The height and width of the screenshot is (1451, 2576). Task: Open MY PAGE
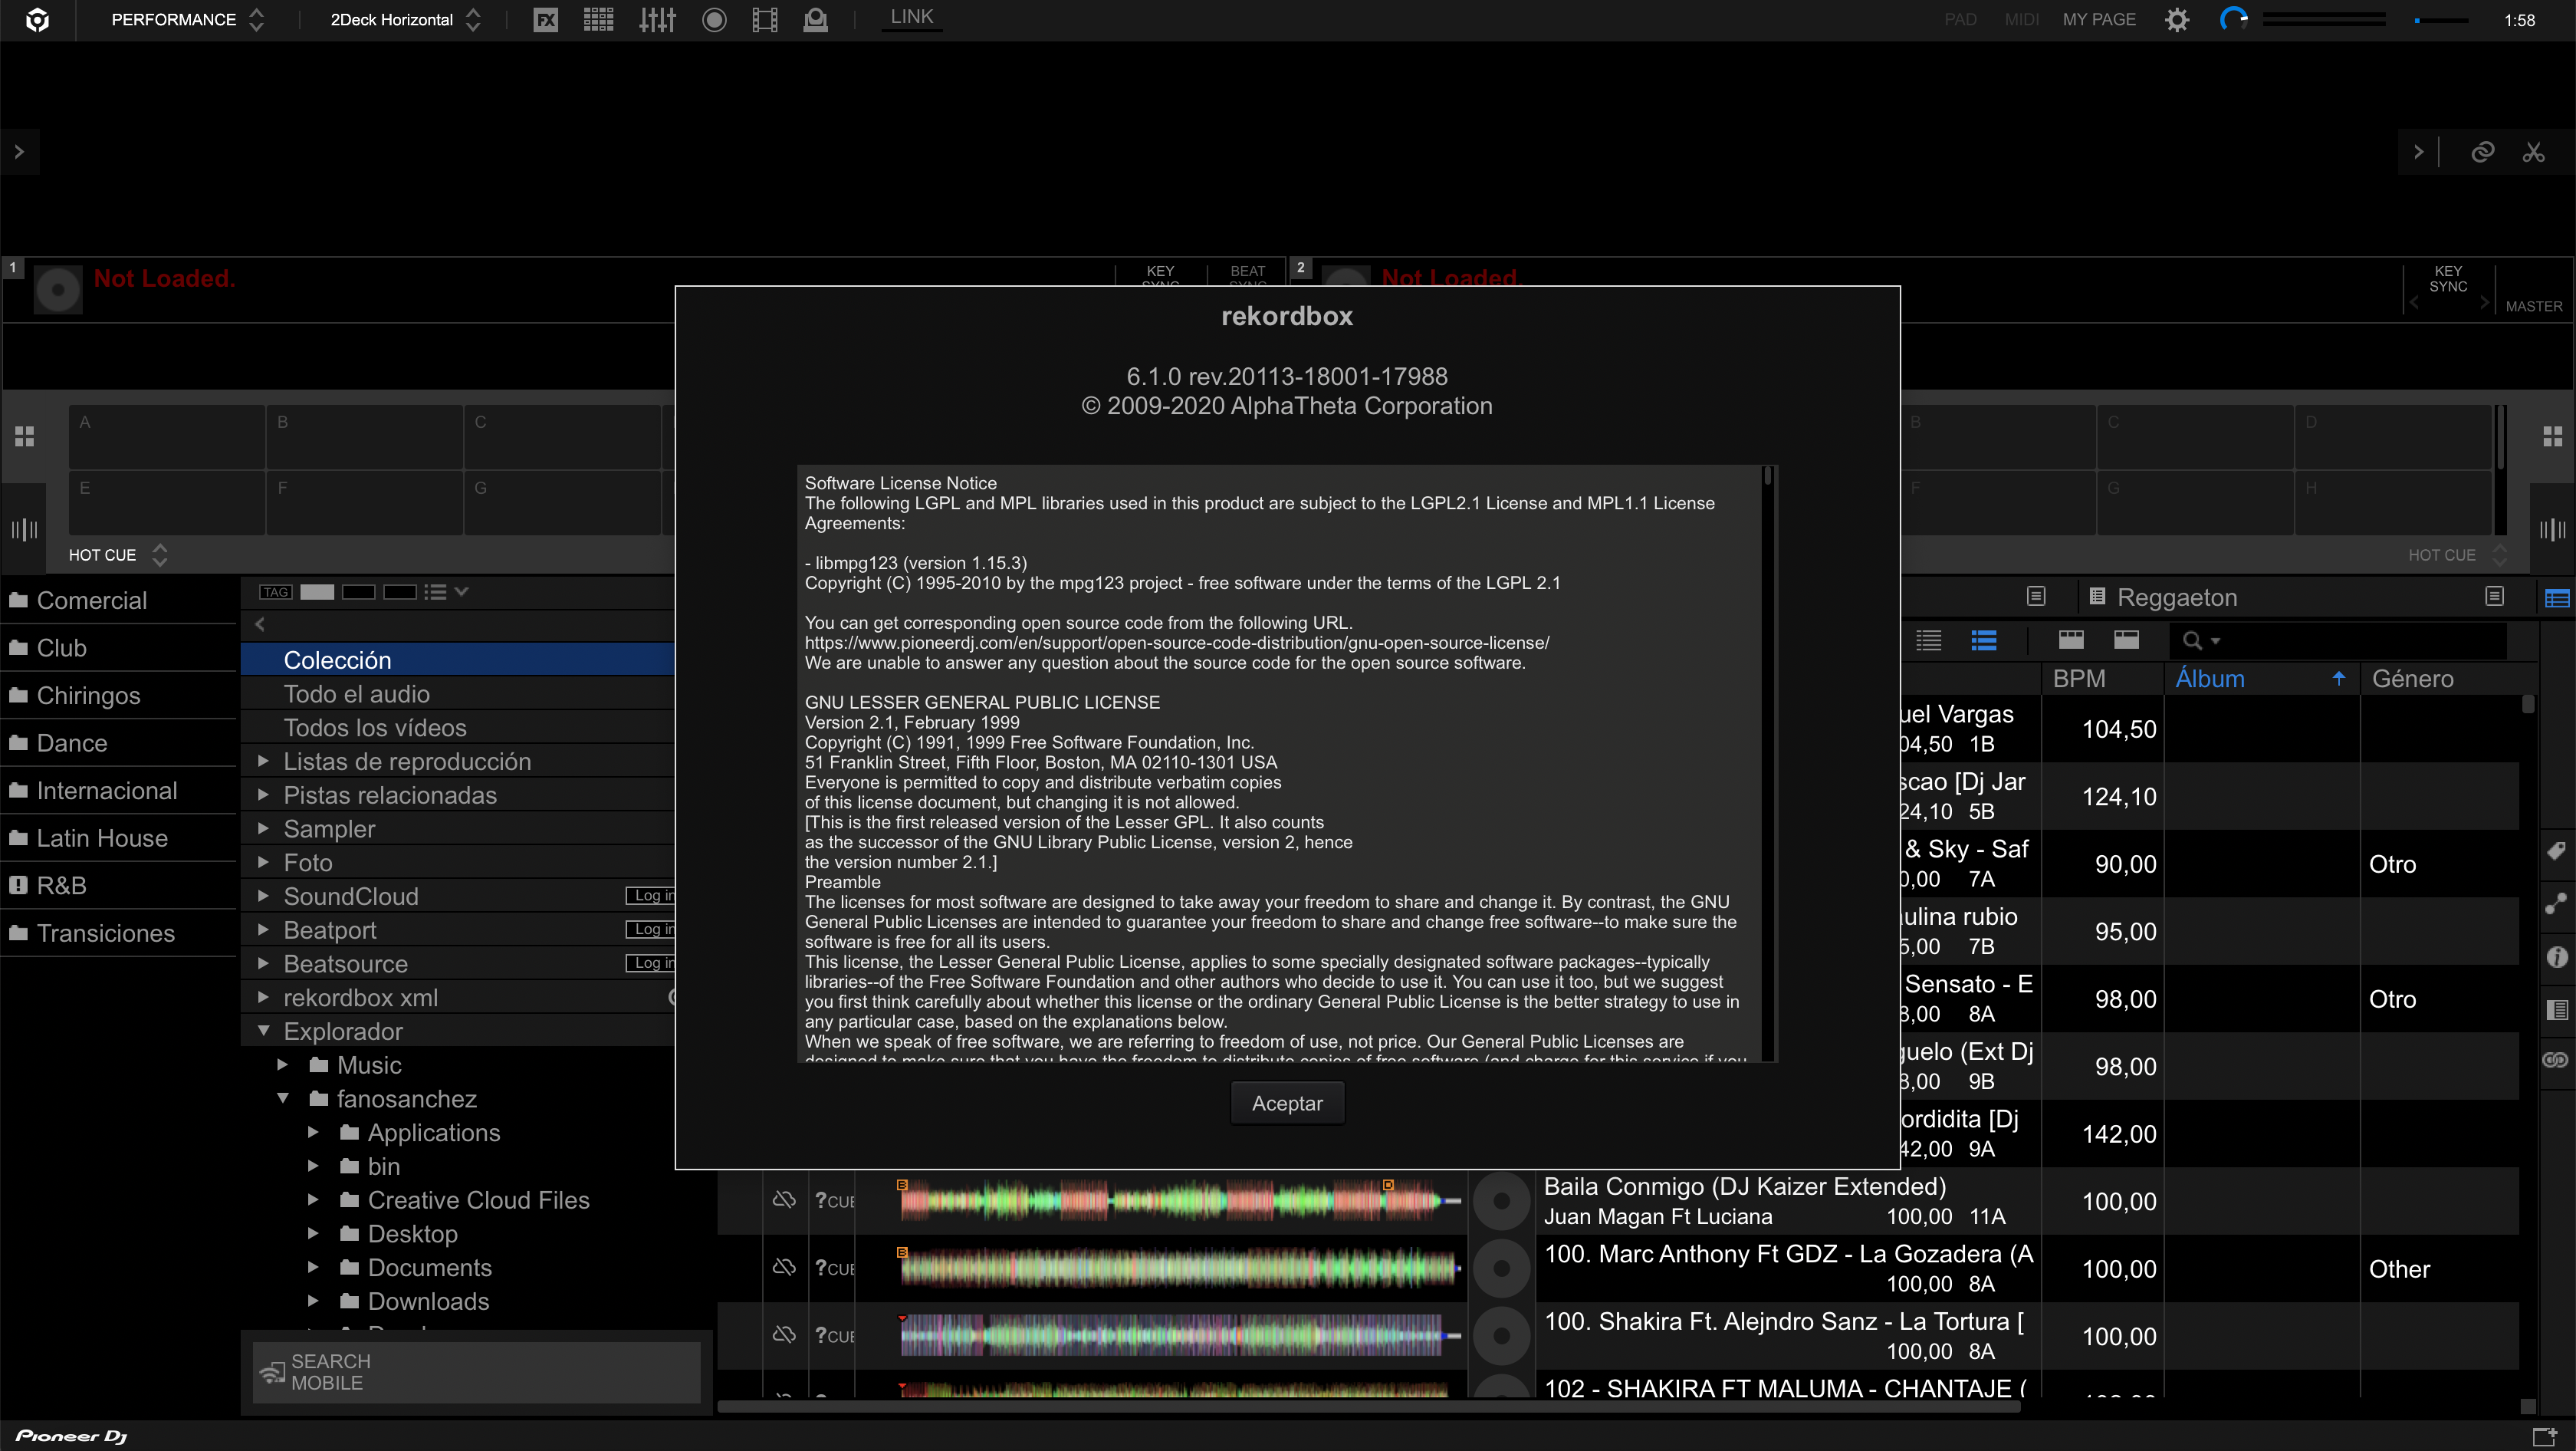coord(2099,20)
